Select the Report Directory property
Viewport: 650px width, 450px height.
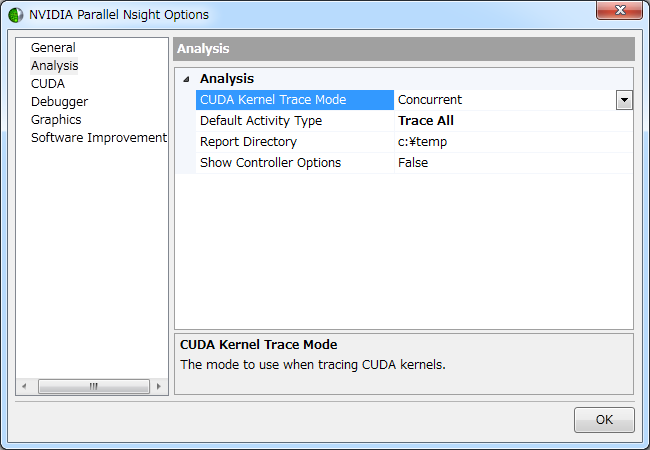[x=248, y=141]
